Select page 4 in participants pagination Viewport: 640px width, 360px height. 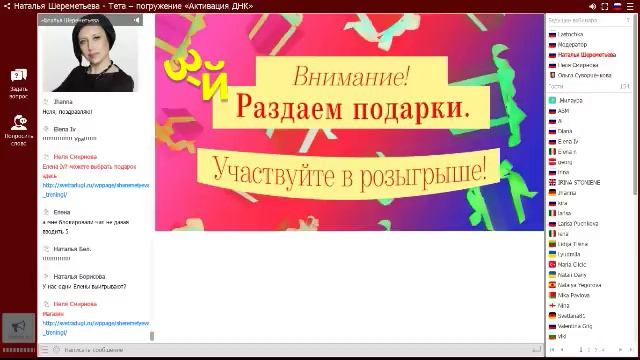[603, 350]
